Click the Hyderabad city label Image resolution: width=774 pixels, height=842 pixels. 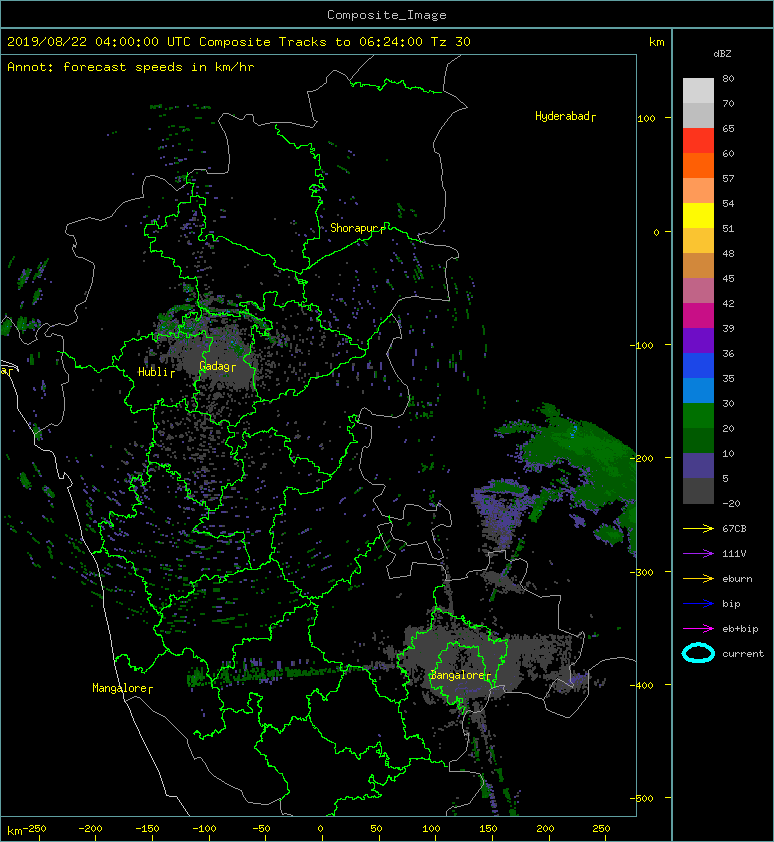(565, 117)
